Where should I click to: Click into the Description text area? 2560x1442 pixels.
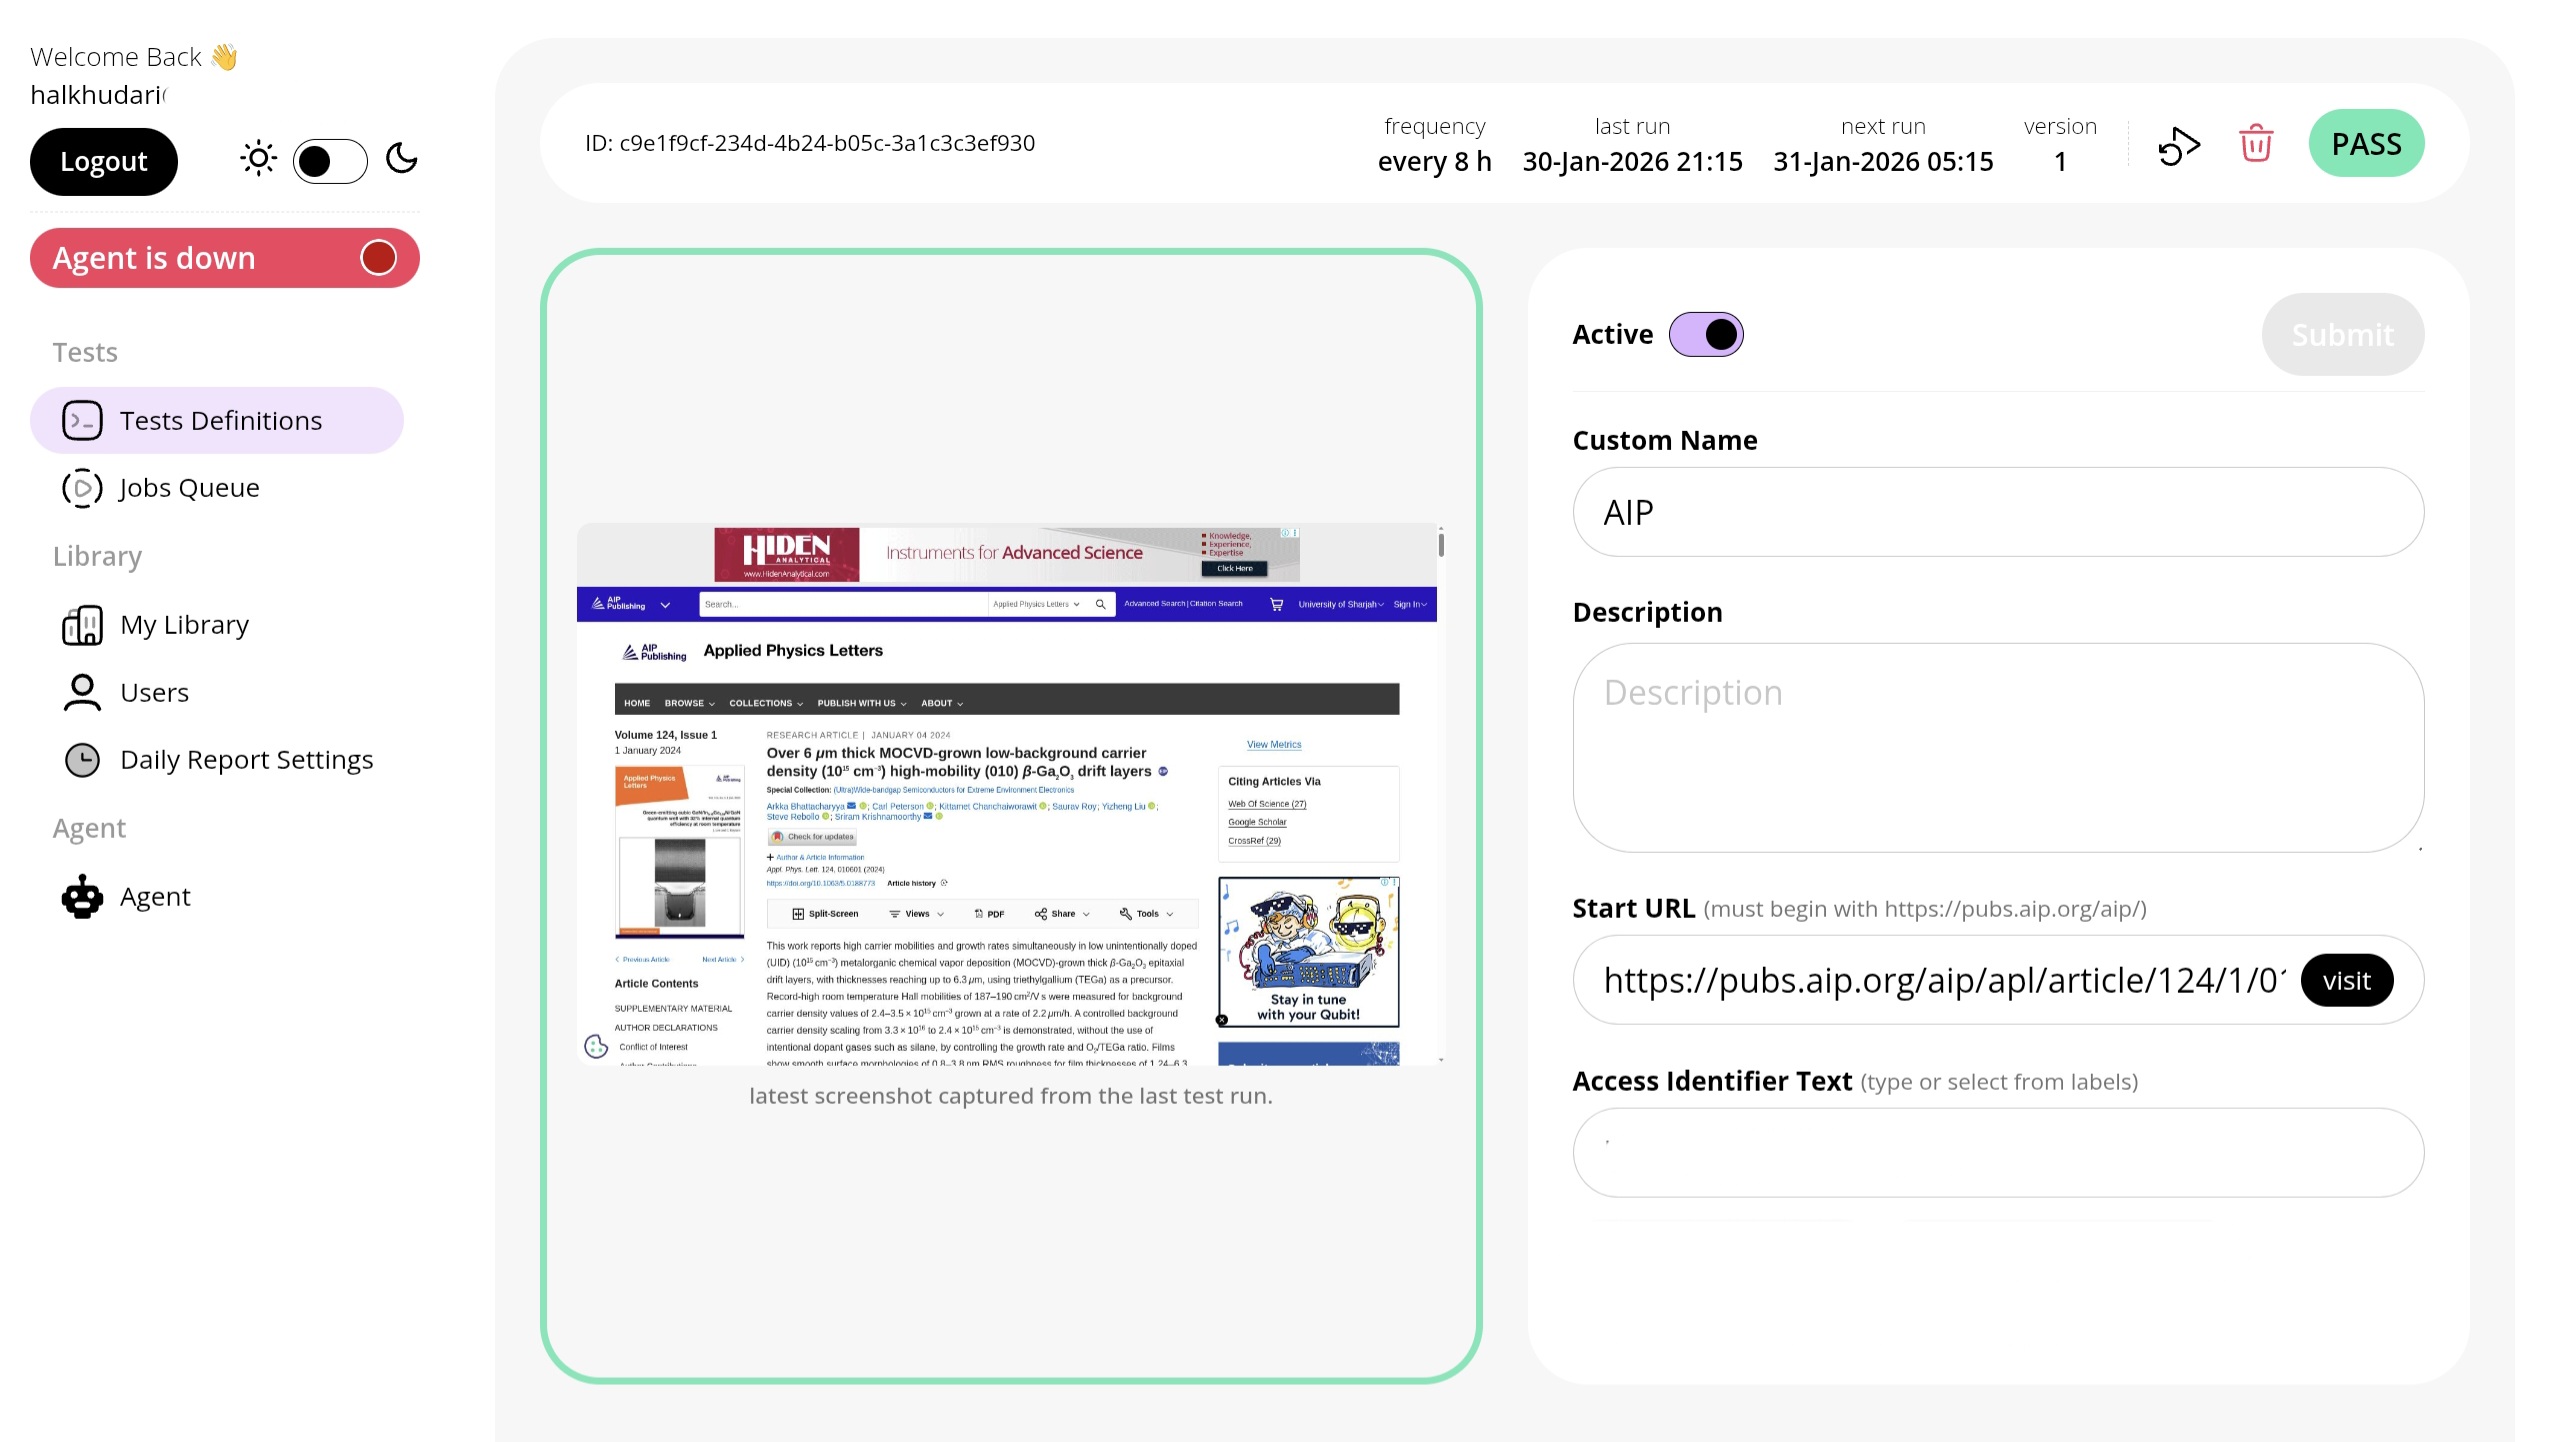pos(1997,748)
